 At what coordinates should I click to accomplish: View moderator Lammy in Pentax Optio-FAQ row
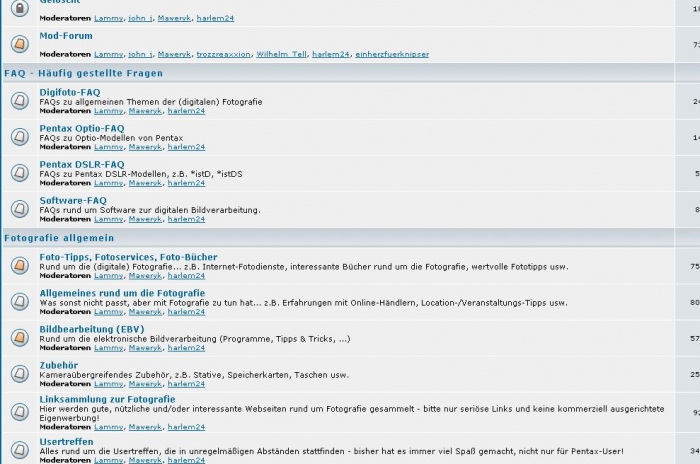(x=108, y=147)
